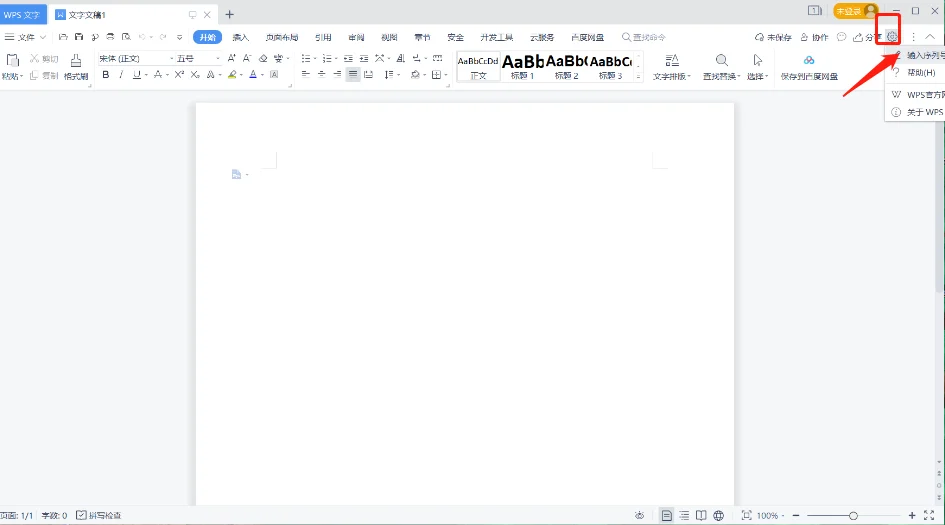Screen dimensions: 945x525
Task: Open the font color dropdown arrow
Action: click(262, 75)
